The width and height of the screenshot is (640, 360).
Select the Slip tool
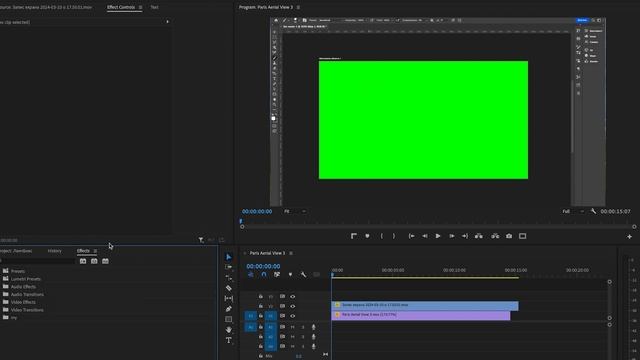229,298
